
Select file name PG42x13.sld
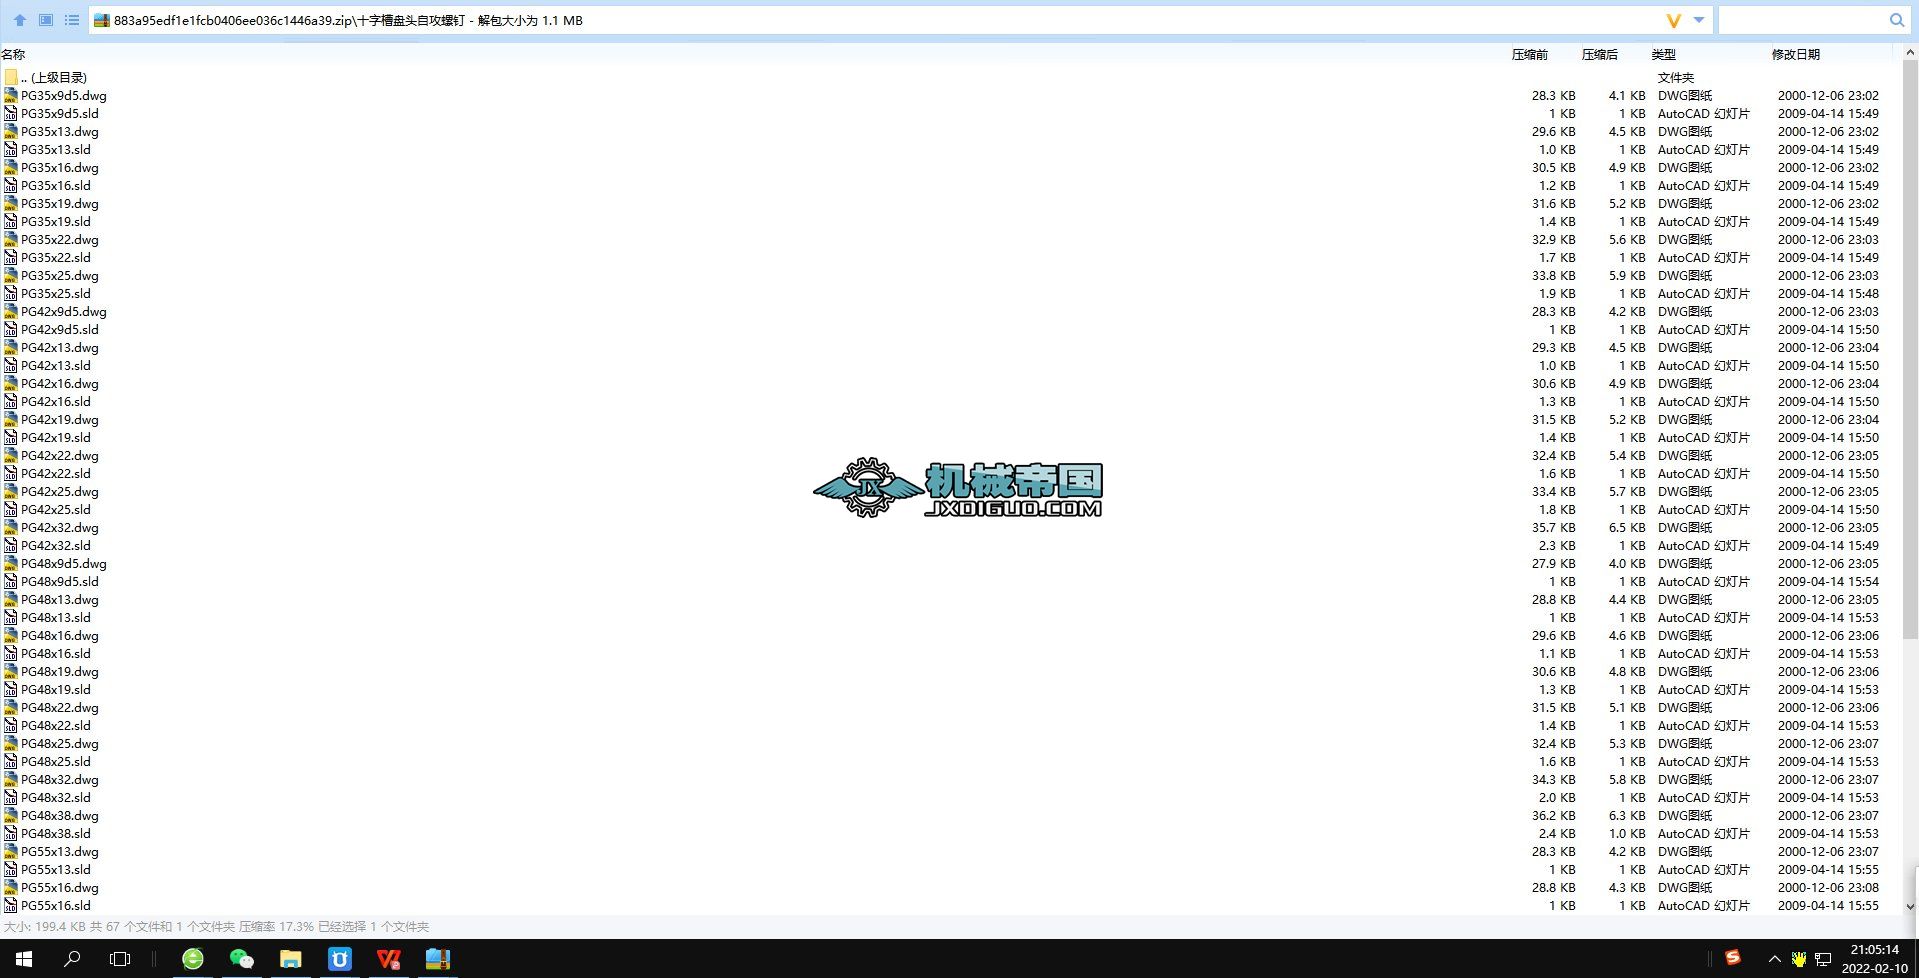pos(56,366)
